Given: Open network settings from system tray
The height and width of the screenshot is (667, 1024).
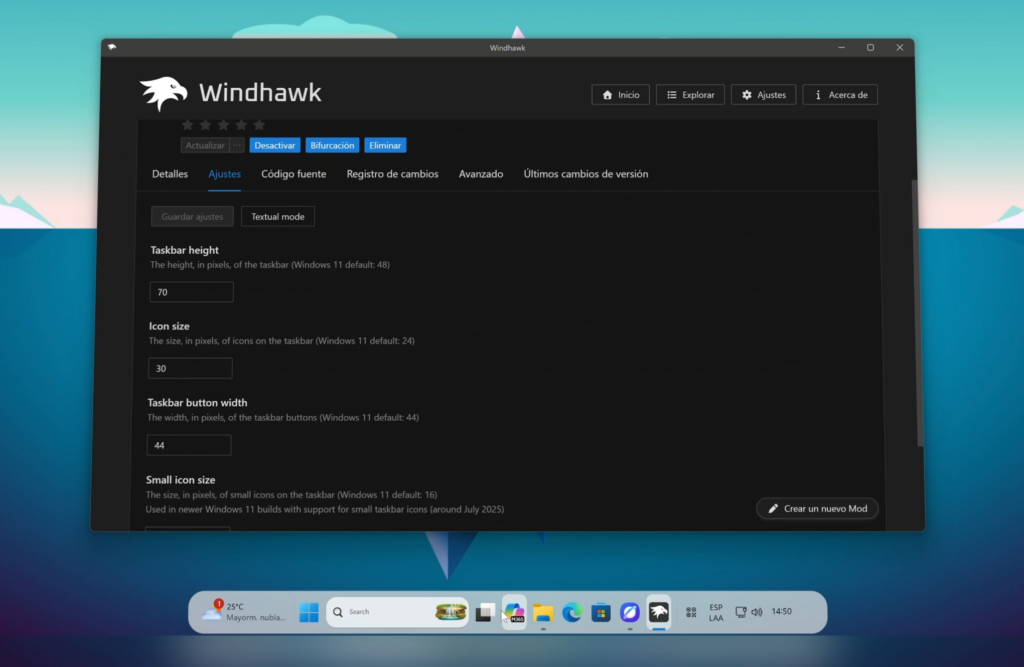Looking at the screenshot, I should [x=741, y=612].
